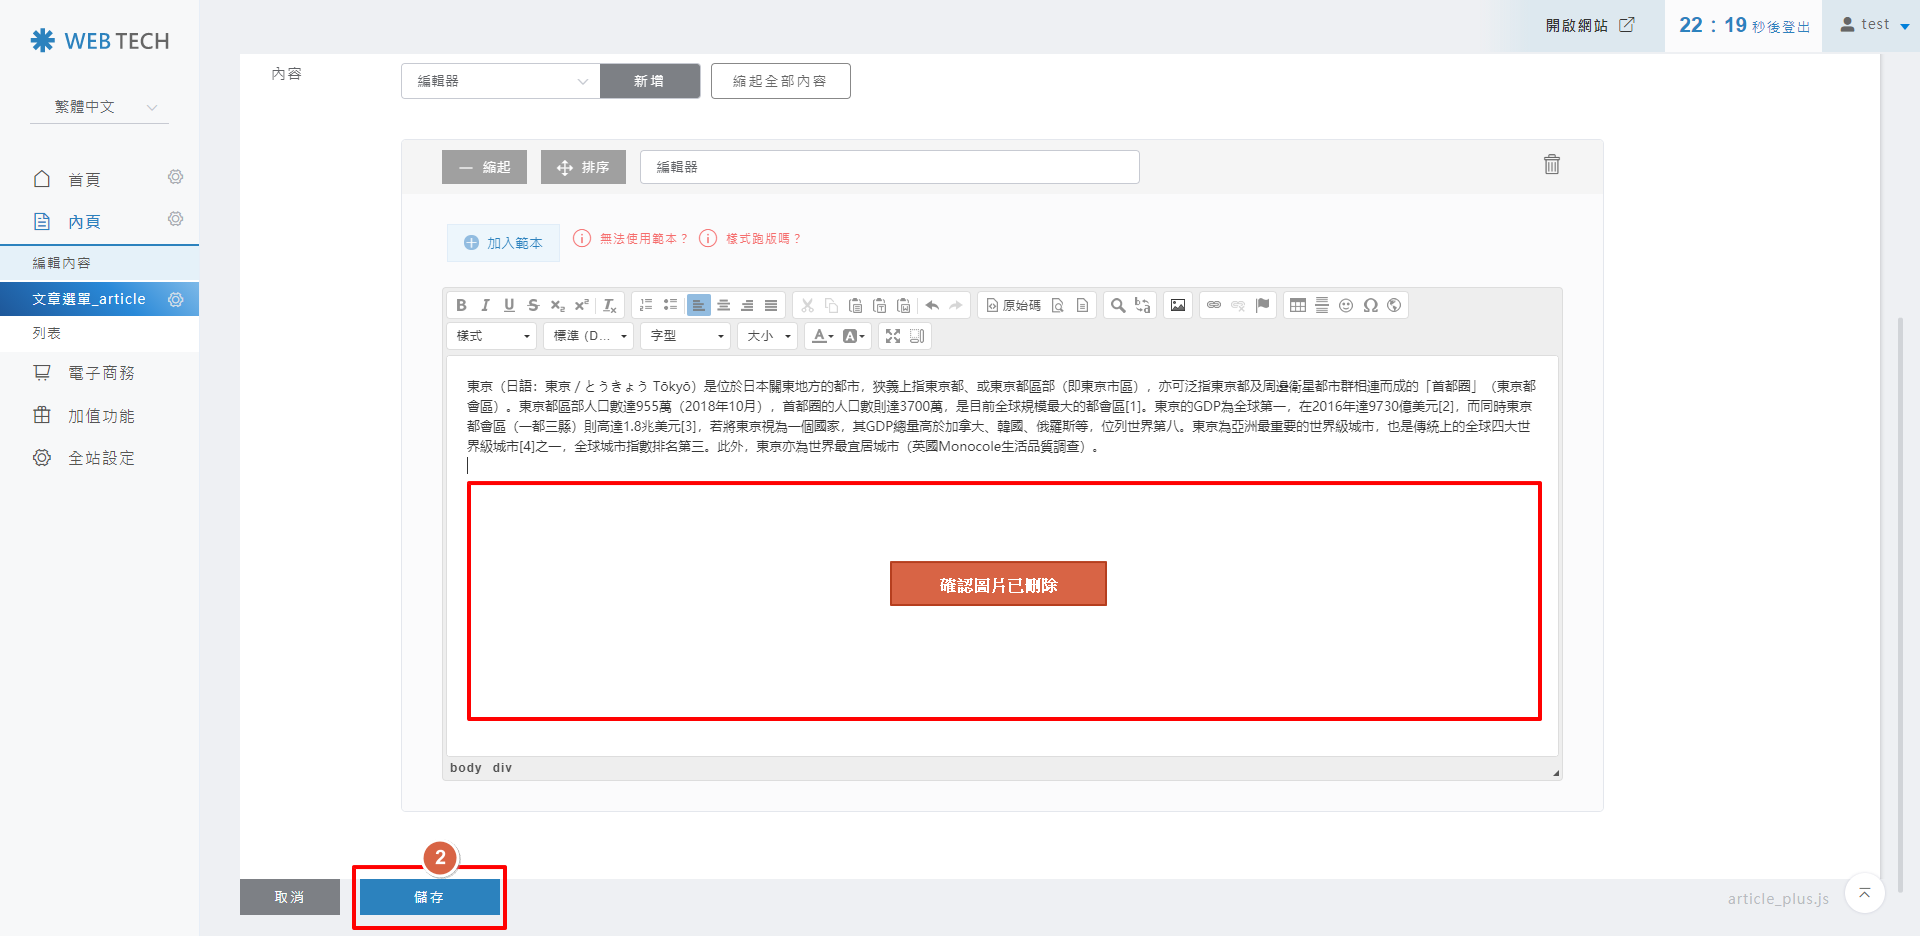Screen dimensions: 1920x936
Task: Maximize the editor with the fullscreen icon
Action: pos(893,336)
